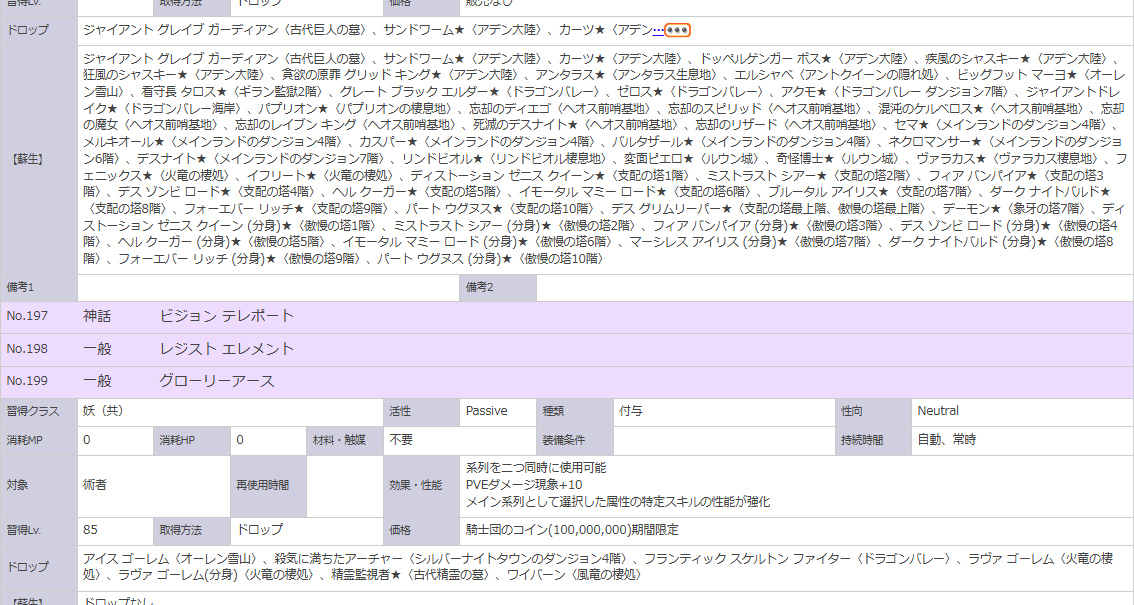The height and width of the screenshot is (605, 1134).
Task: Click the 価格 header beside 騎士団のコイン
Action: (x=421, y=531)
